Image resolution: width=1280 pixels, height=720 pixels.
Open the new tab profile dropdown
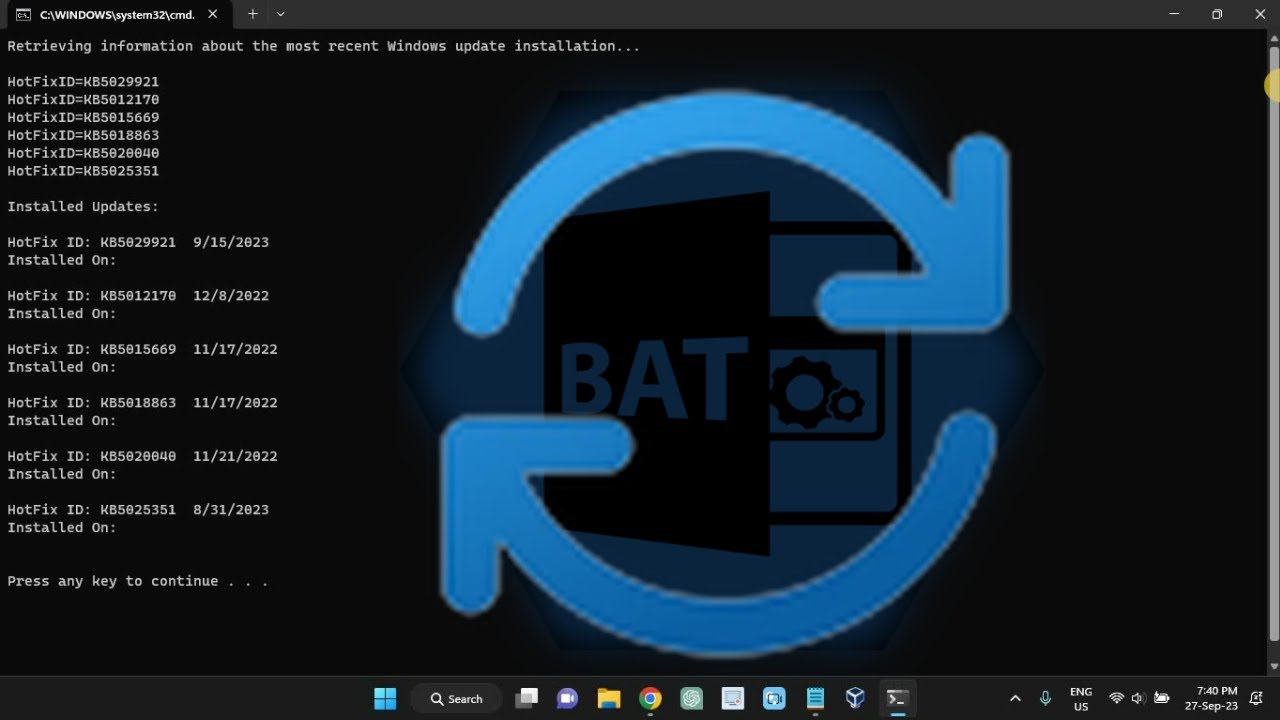click(x=281, y=14)
